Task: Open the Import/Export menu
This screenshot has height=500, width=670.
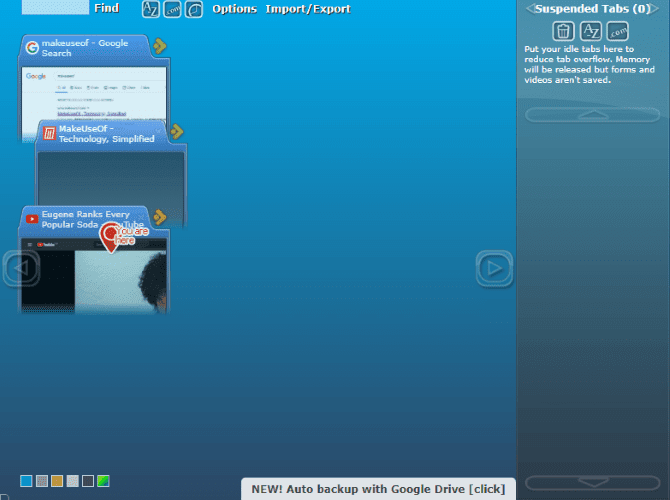Action: (x=308, y=9)
